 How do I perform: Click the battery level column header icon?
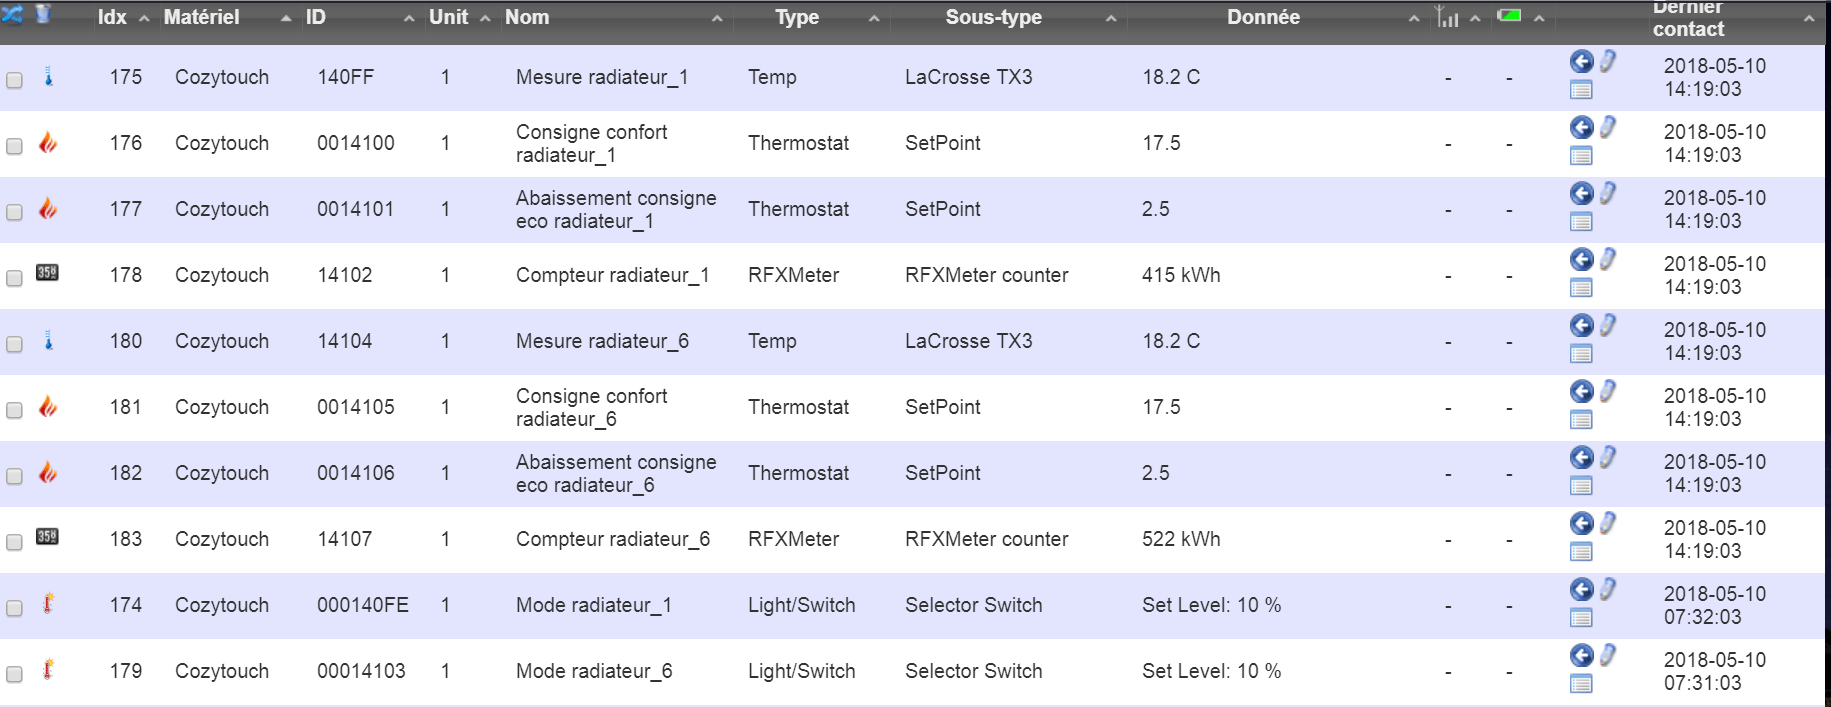[x=1509, y=15]
